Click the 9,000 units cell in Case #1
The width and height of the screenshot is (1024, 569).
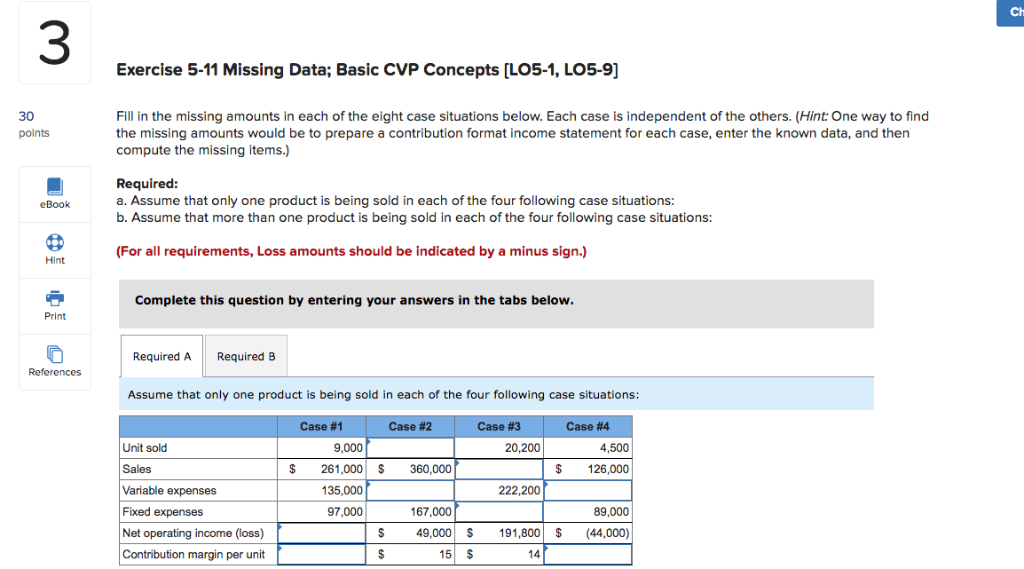pos(322,447)
